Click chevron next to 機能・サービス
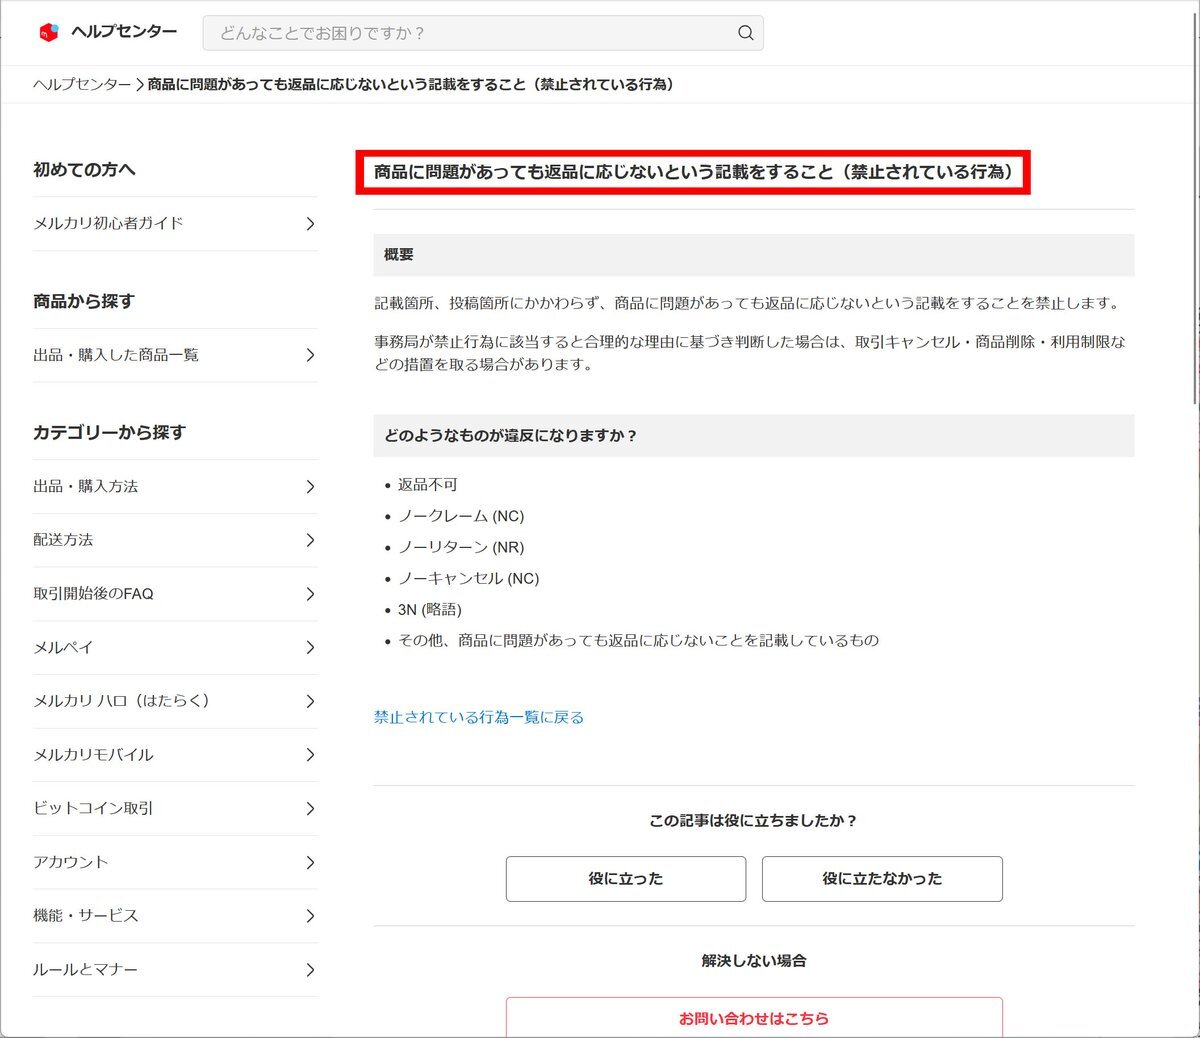Screen dimensions: 1200x1038 (x=310, y=916)
